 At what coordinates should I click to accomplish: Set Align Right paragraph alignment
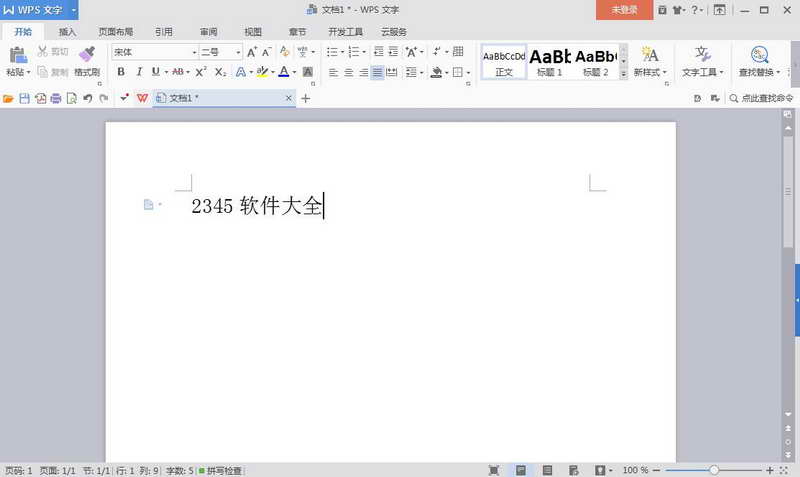[363, 72]
